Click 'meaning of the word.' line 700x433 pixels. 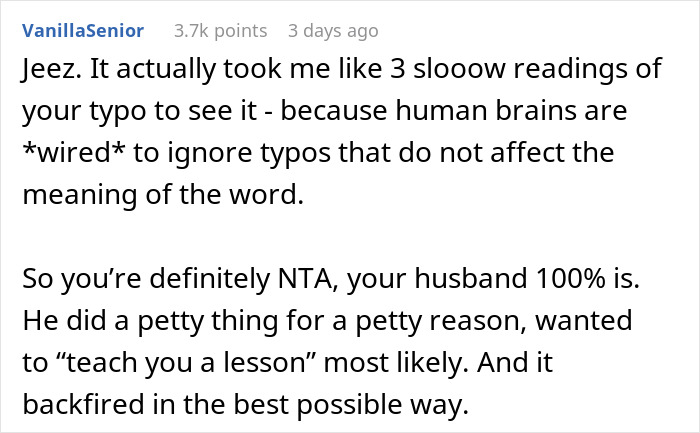[x=163, y=195]
